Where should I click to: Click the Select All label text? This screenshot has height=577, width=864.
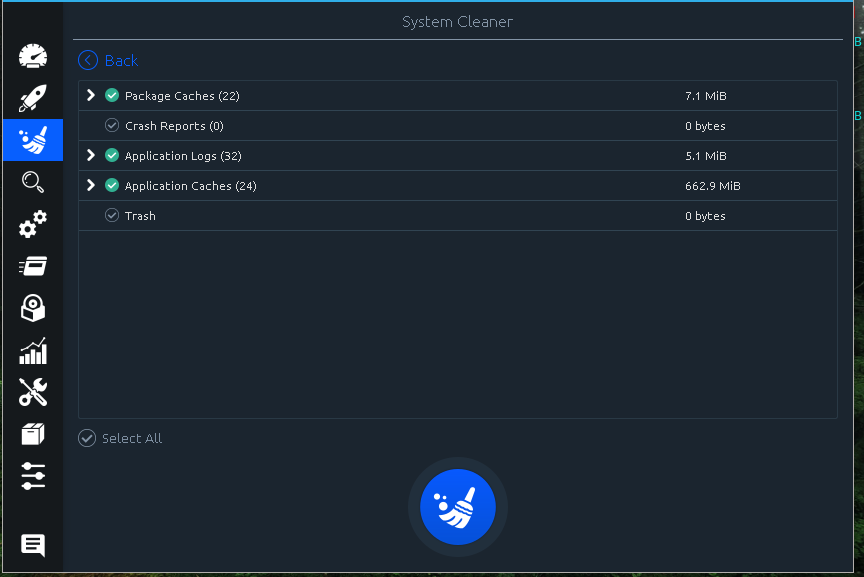tap(132, 439)
